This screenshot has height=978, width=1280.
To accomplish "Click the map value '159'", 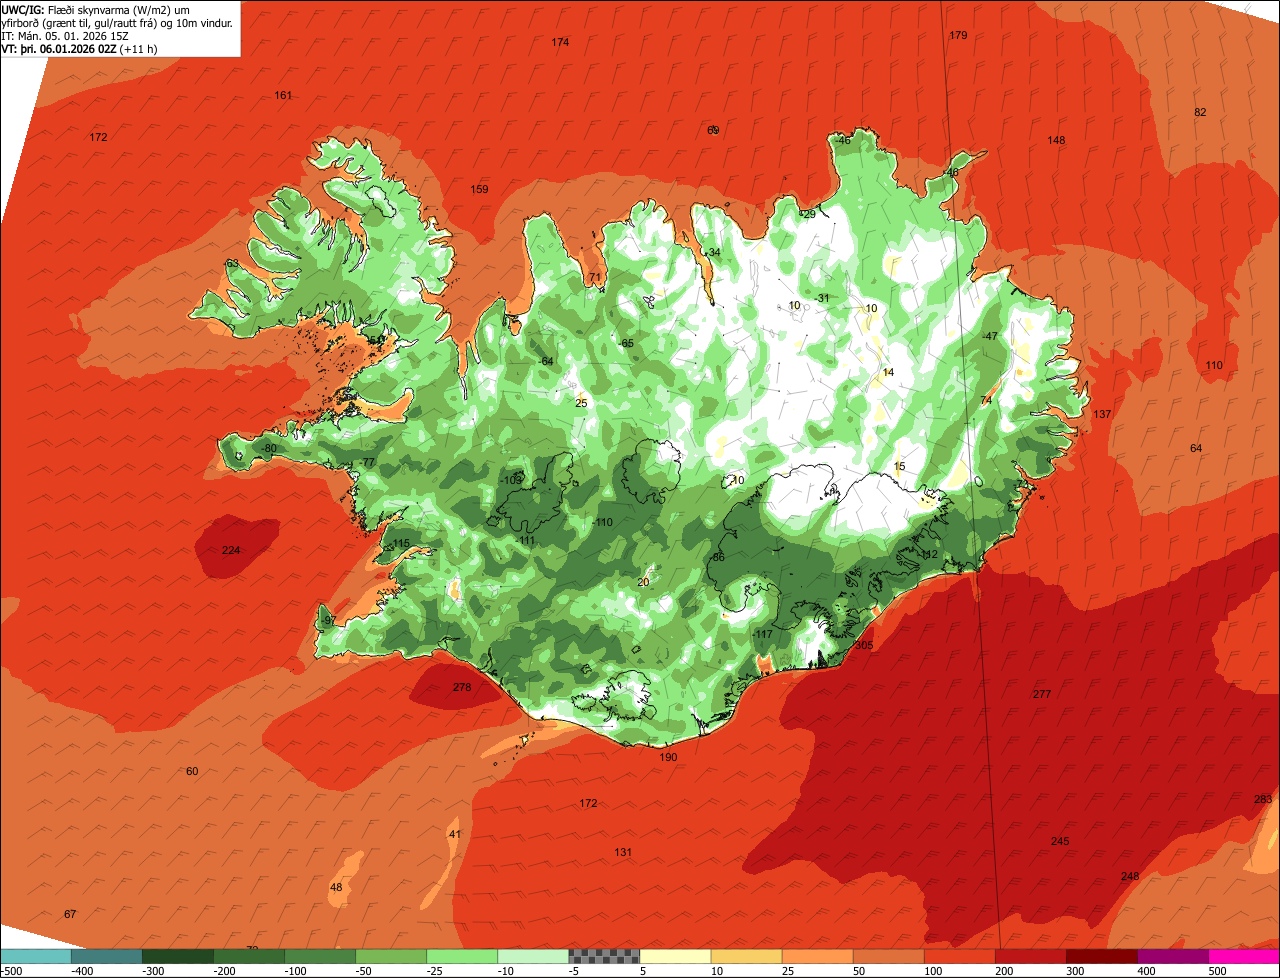I will [x=479, y=189].
